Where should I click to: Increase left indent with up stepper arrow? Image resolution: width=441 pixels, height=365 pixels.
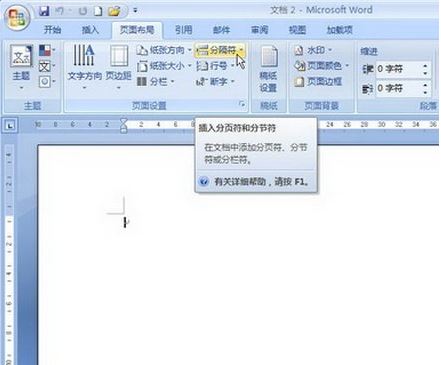pyautogui.click(x=425, y=66)
